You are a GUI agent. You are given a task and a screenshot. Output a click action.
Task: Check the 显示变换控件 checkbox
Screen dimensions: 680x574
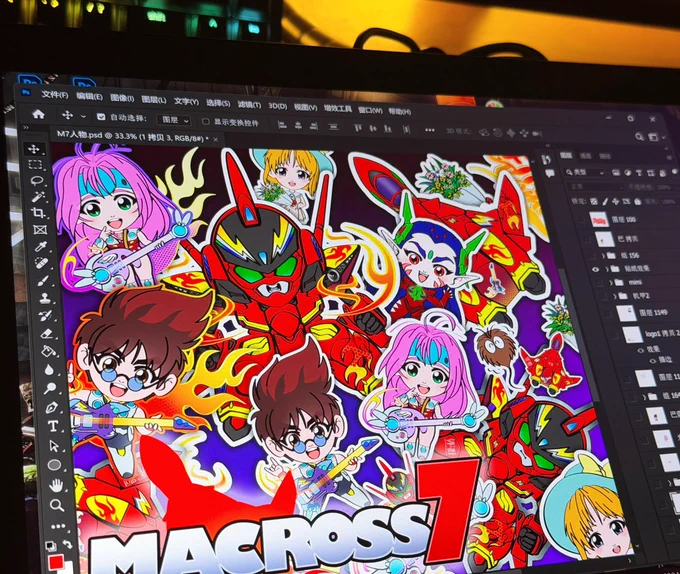coord(206,122)
